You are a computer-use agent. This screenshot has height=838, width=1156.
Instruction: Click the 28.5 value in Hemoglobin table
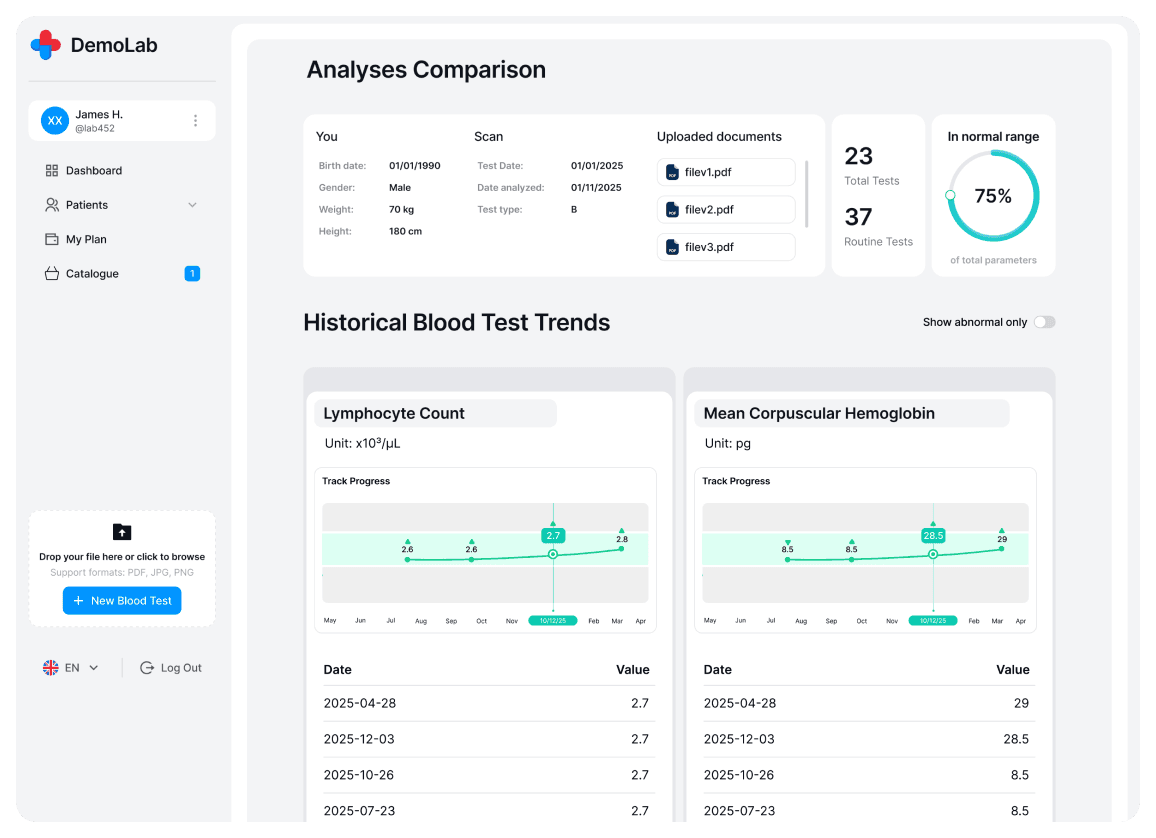1016,739
